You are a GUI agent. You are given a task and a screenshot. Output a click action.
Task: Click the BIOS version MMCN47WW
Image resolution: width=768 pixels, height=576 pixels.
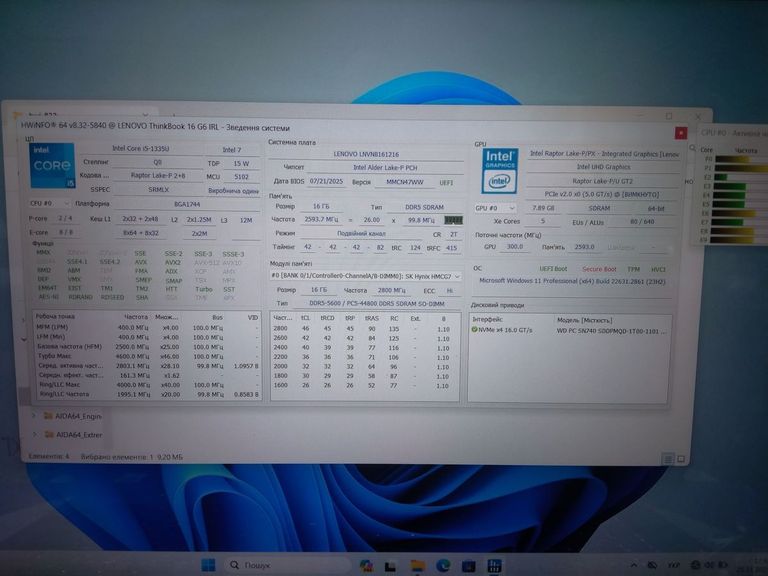405,182
